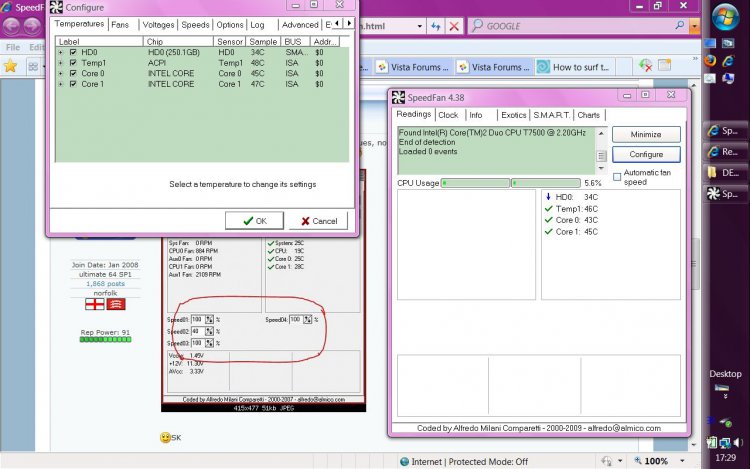
Task: Click the search magnifier icon
Action: [680, 25]
